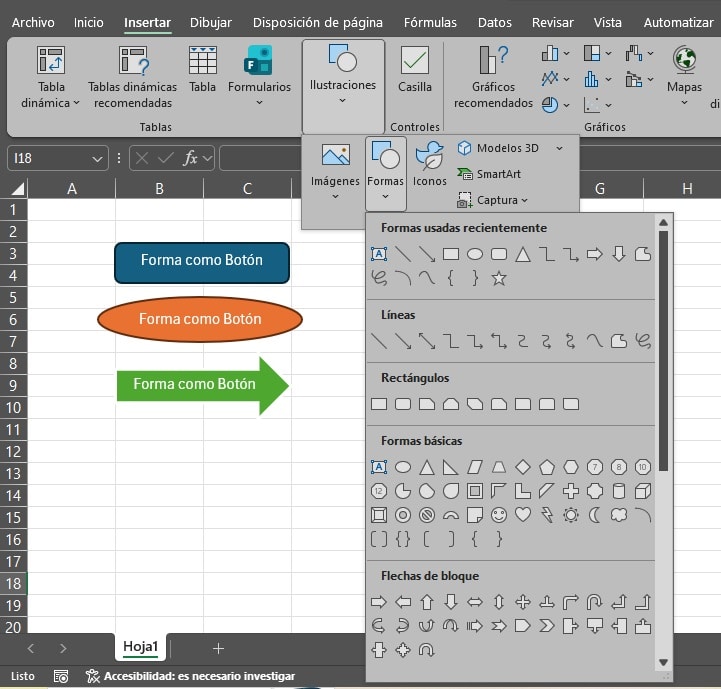Select the isosceles triangle in recently used shapes
Image resolution: width=721 pixels, height=689 pixels.
[x=523, y=254]
